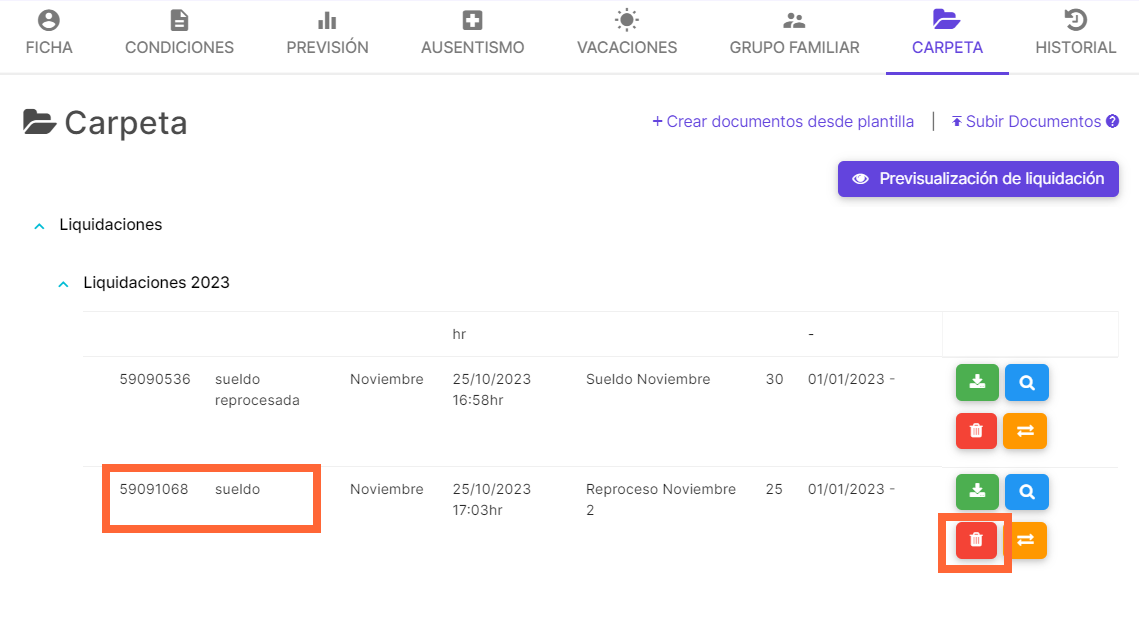Open magnifier preview on the second row
Image resolution: width=1139 pixels, height=636 pixels.
[x=1025, y=491]
